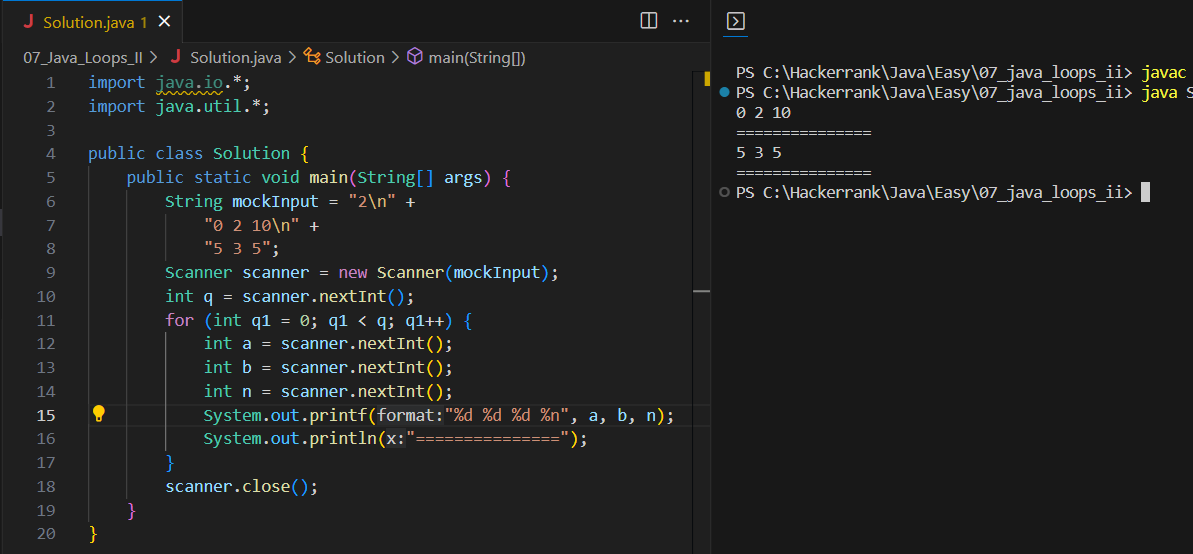Expand the main(String[]) breadcrumb dropdown
1193x554 pixels.
477,58
